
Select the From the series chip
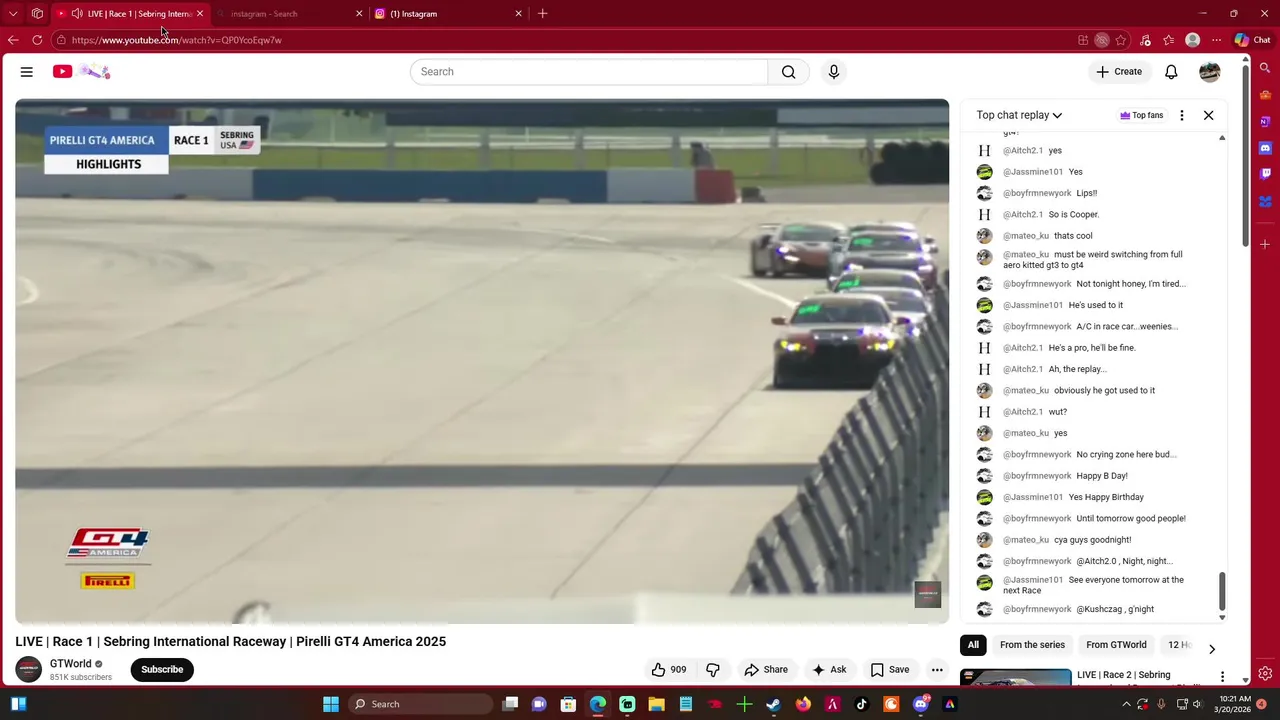(1032, 645)
